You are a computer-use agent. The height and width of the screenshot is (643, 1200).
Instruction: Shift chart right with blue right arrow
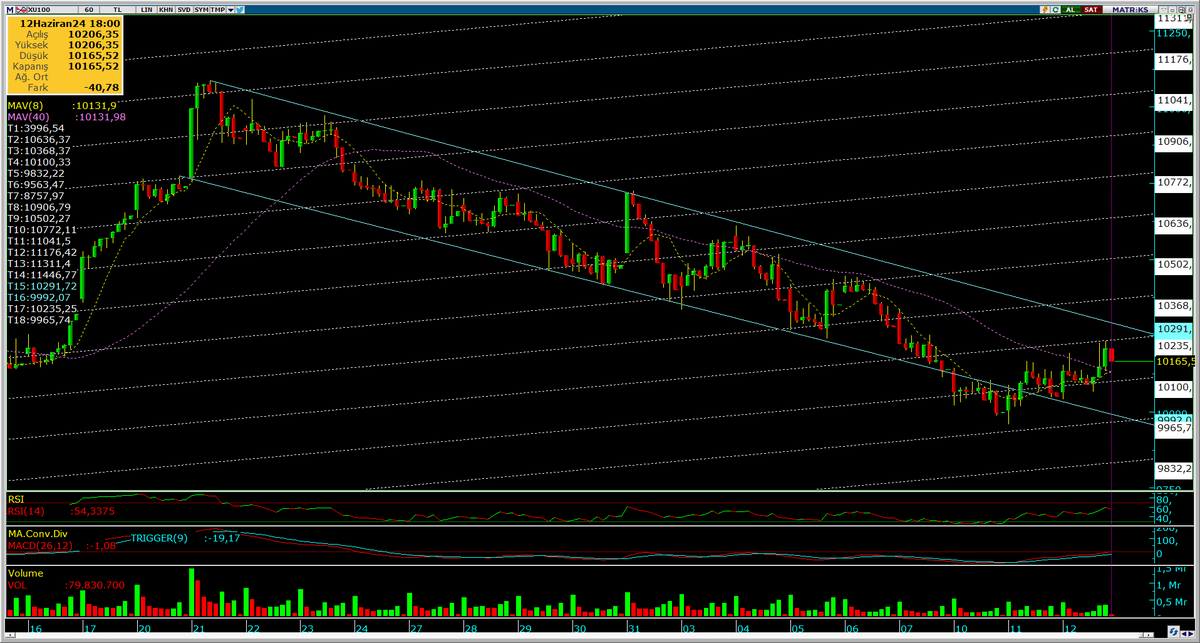pos(1192,633)
